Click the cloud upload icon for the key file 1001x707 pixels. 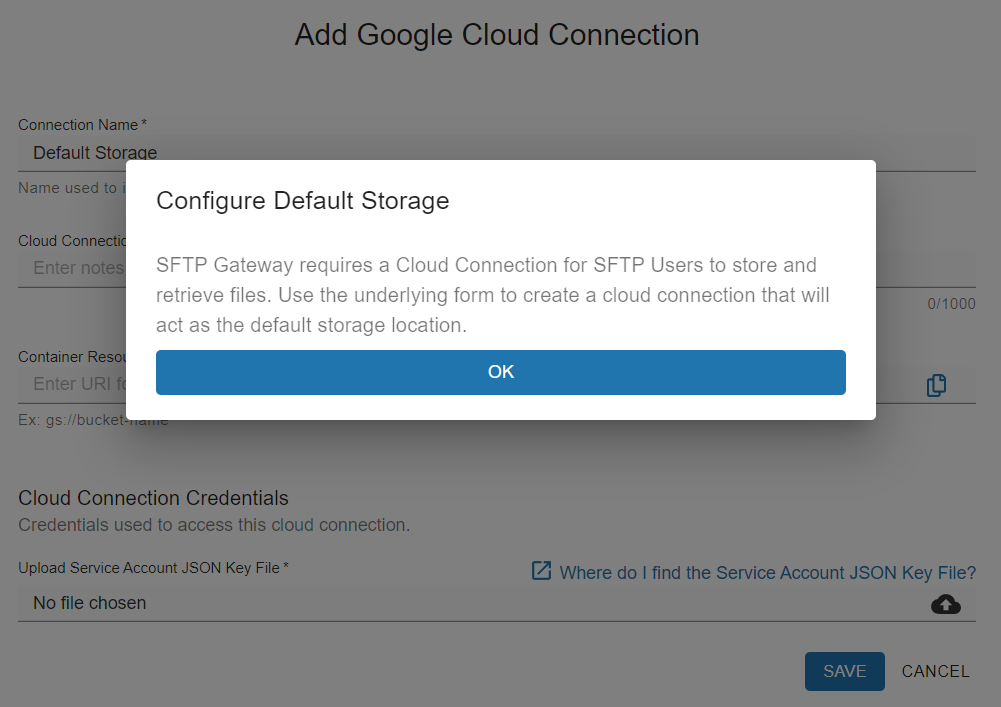[x=945, y=604]
